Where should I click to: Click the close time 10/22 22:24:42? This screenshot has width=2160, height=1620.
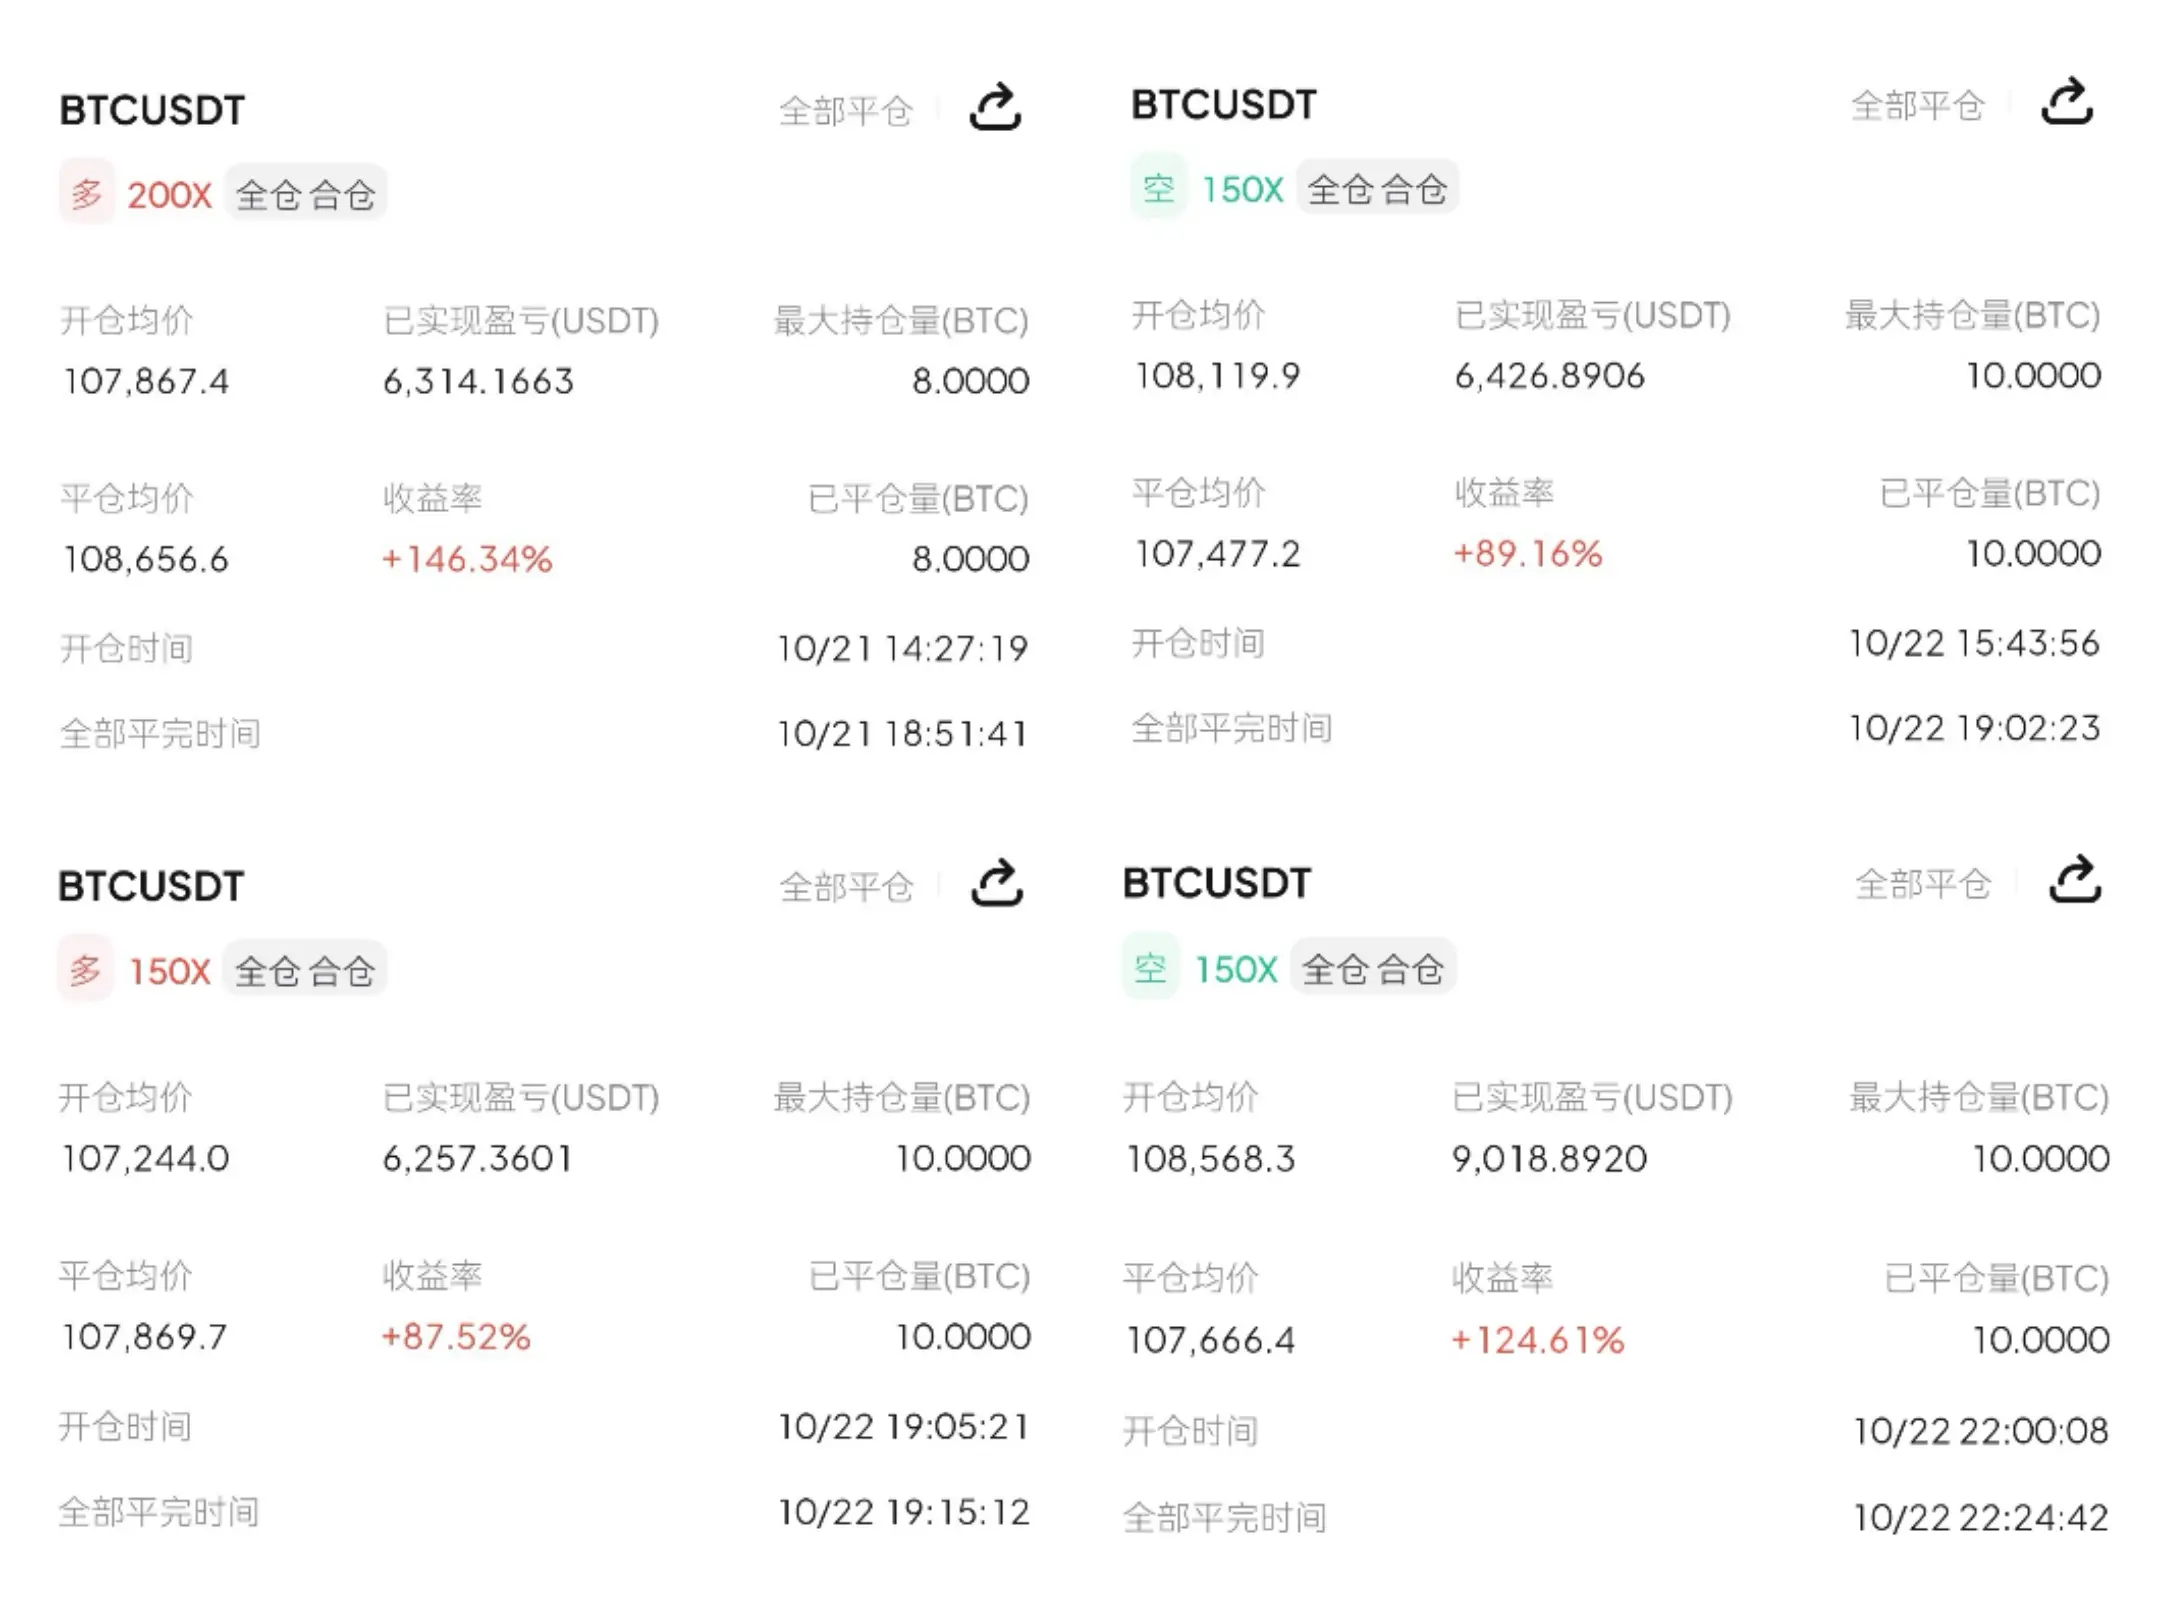tap(1980, 1517)
